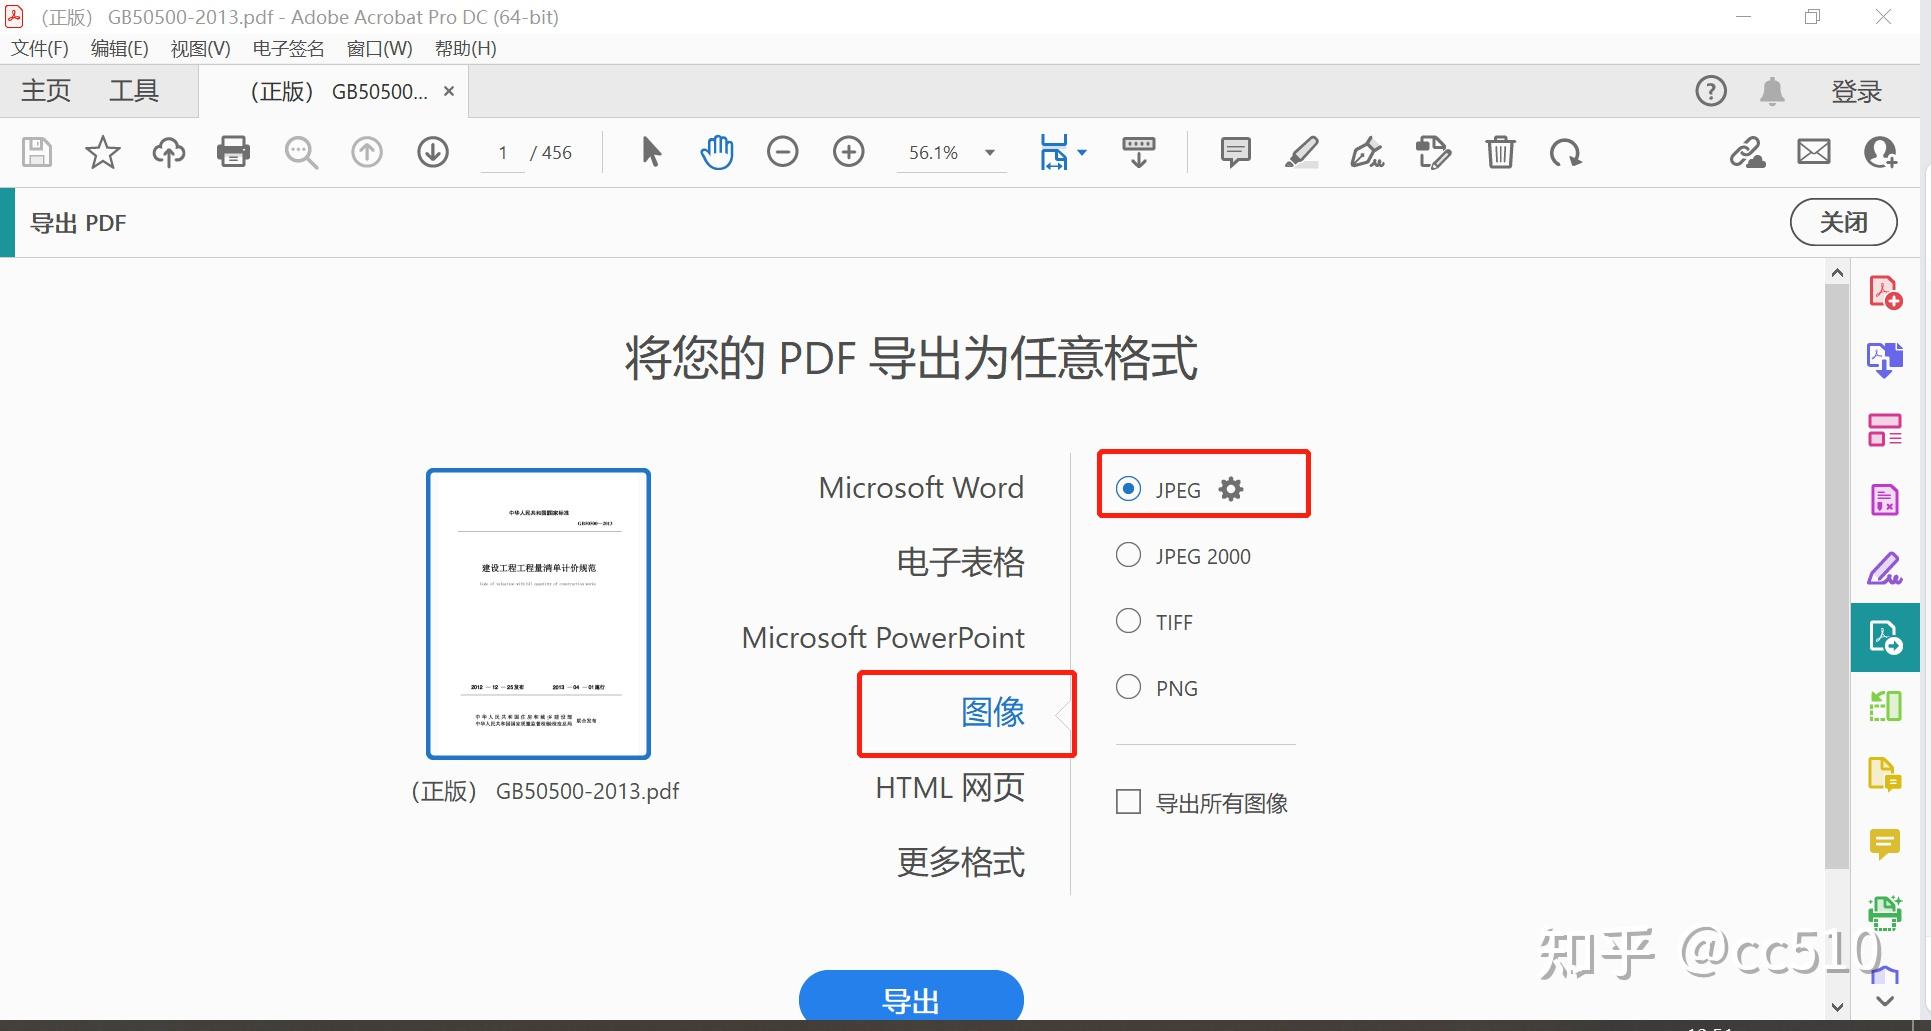This screenshot has height=1031, width=1931.
Task: Select the Highlight text tool
Action: pos(1301,152)
